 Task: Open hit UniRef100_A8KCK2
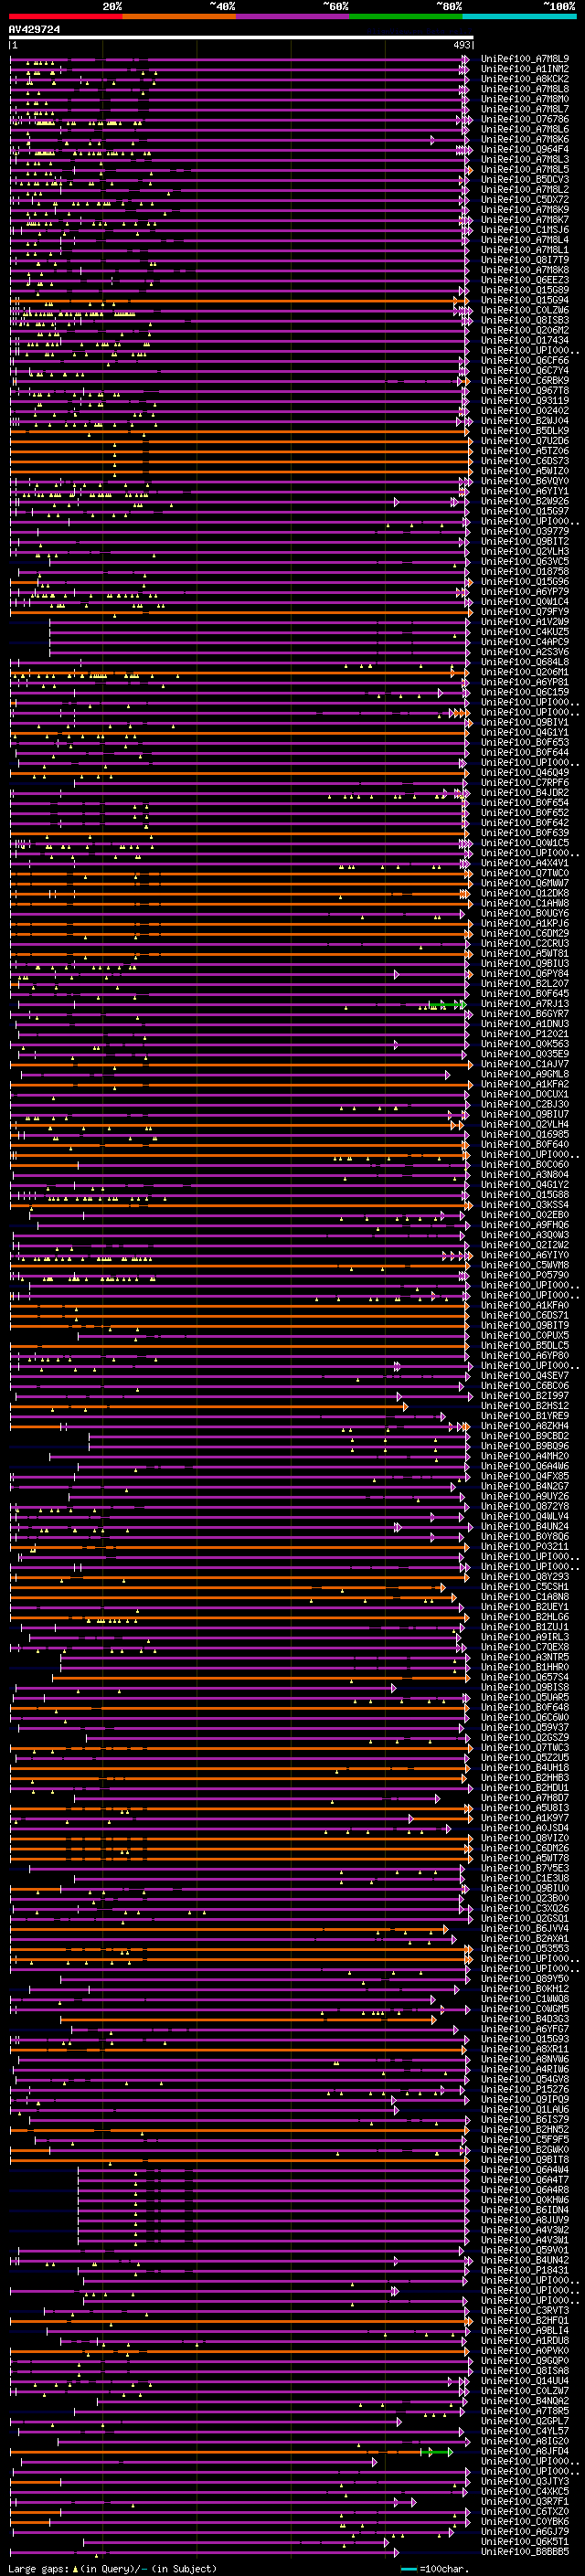pos(525,79)
